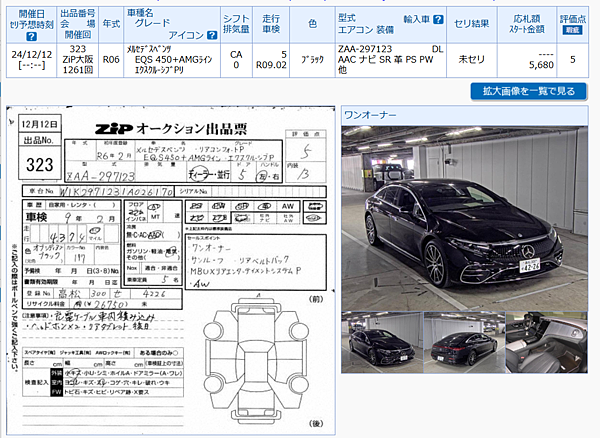The image size is (600, 438).
Task: Click 応札額 スタート金額 column header
Action: 527,24
